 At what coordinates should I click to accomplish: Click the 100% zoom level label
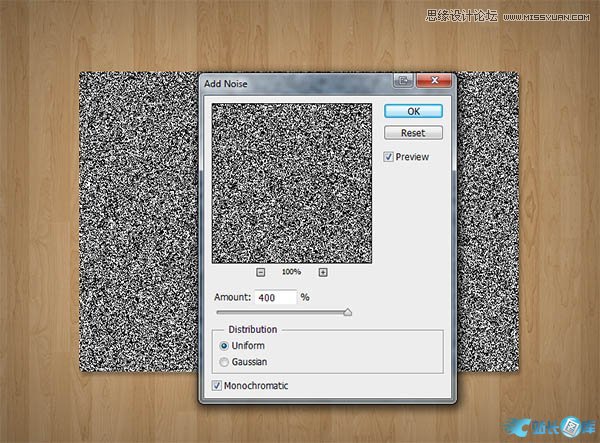(292, 272)
